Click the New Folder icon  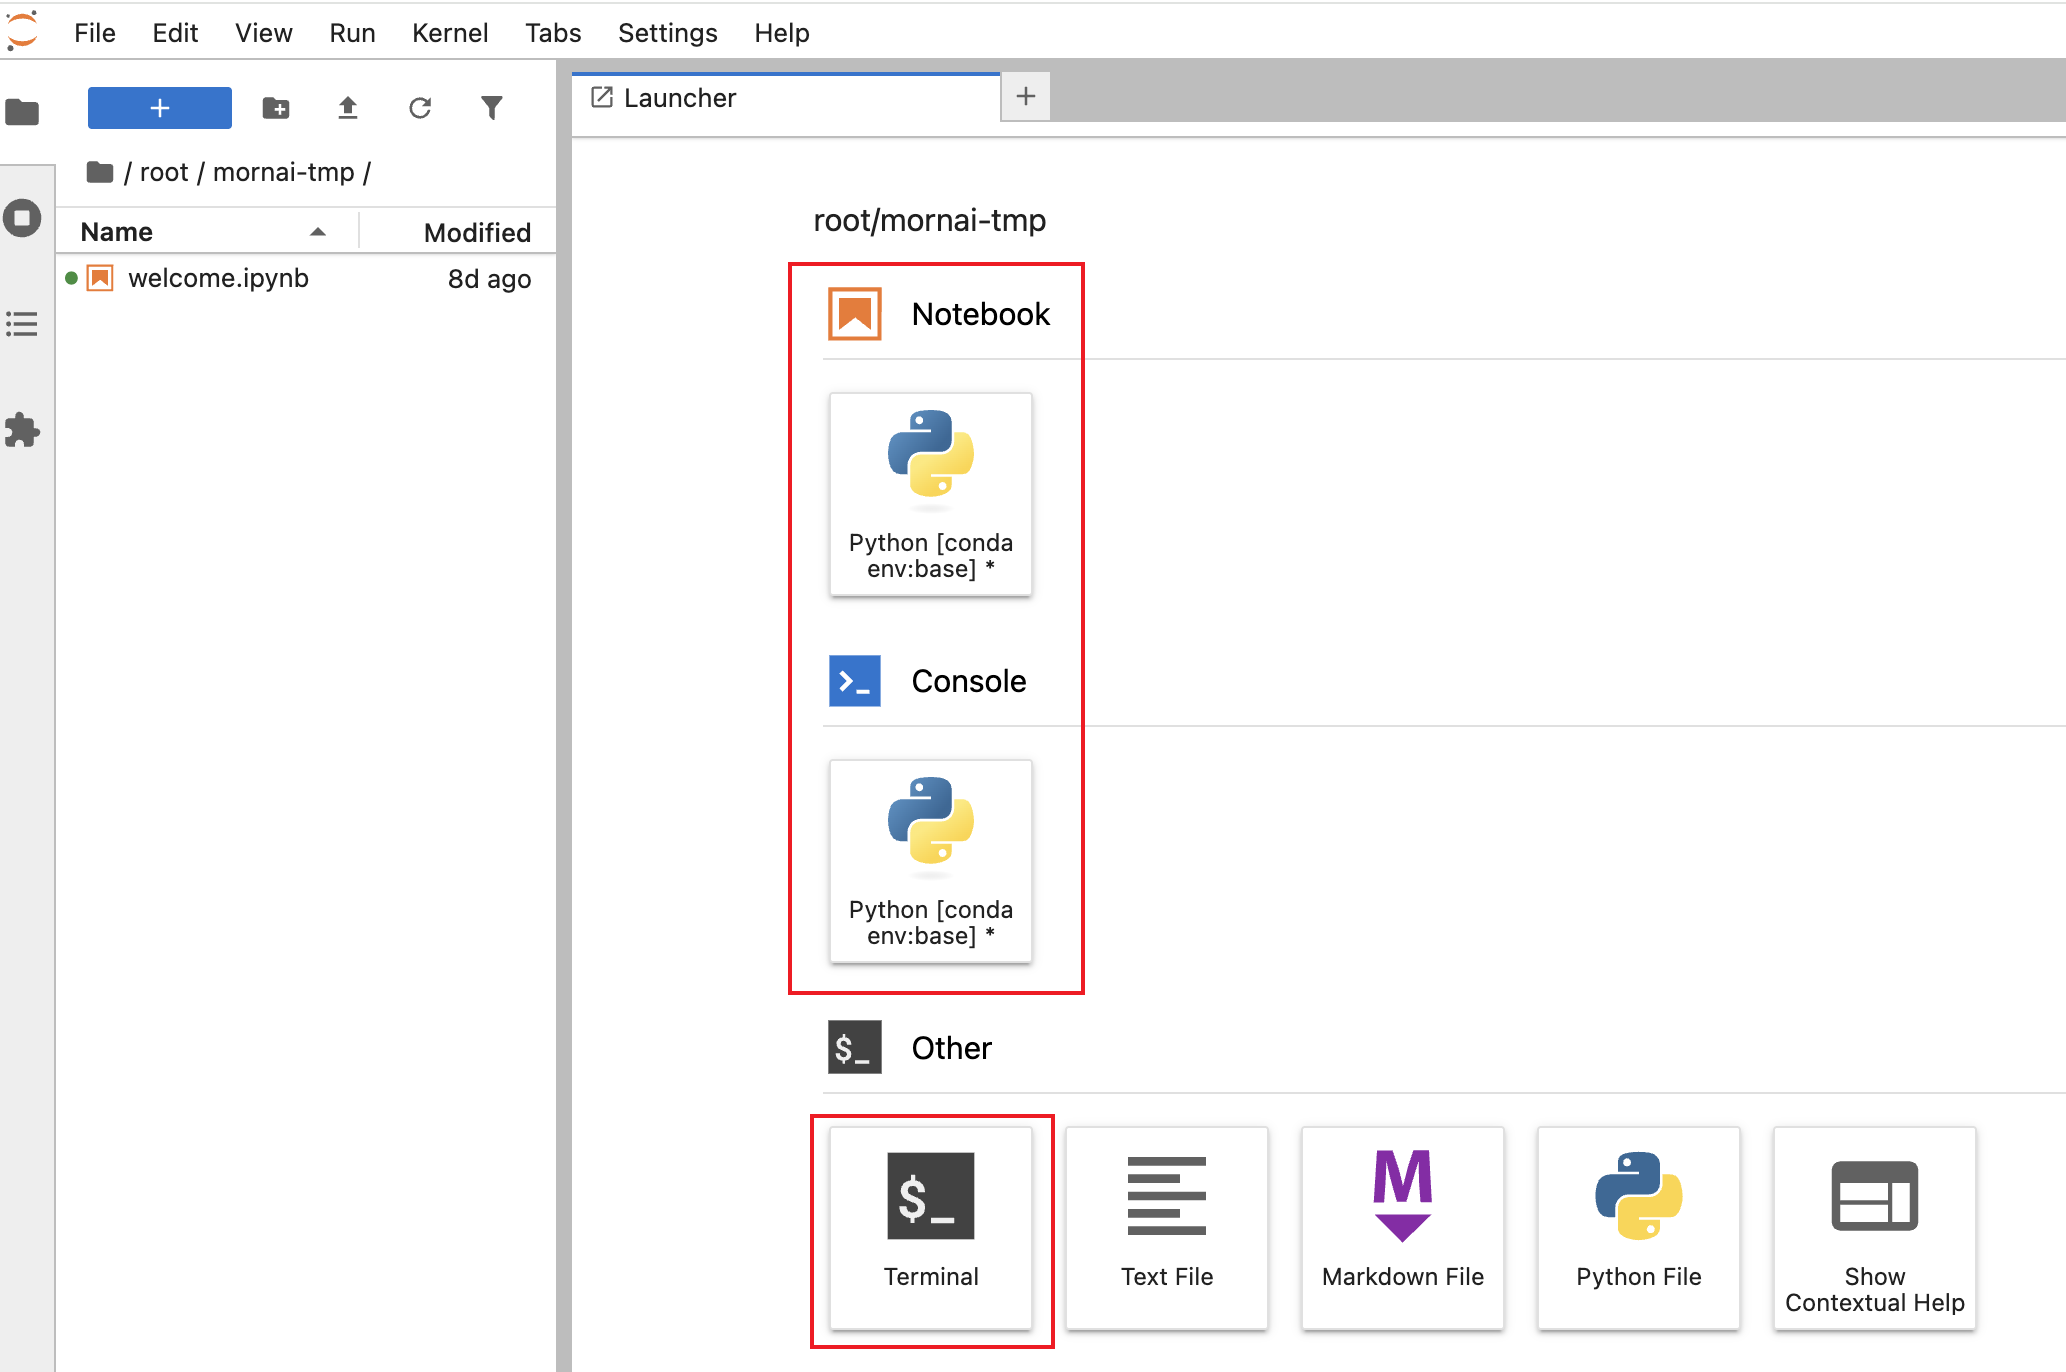coord(276,108)
